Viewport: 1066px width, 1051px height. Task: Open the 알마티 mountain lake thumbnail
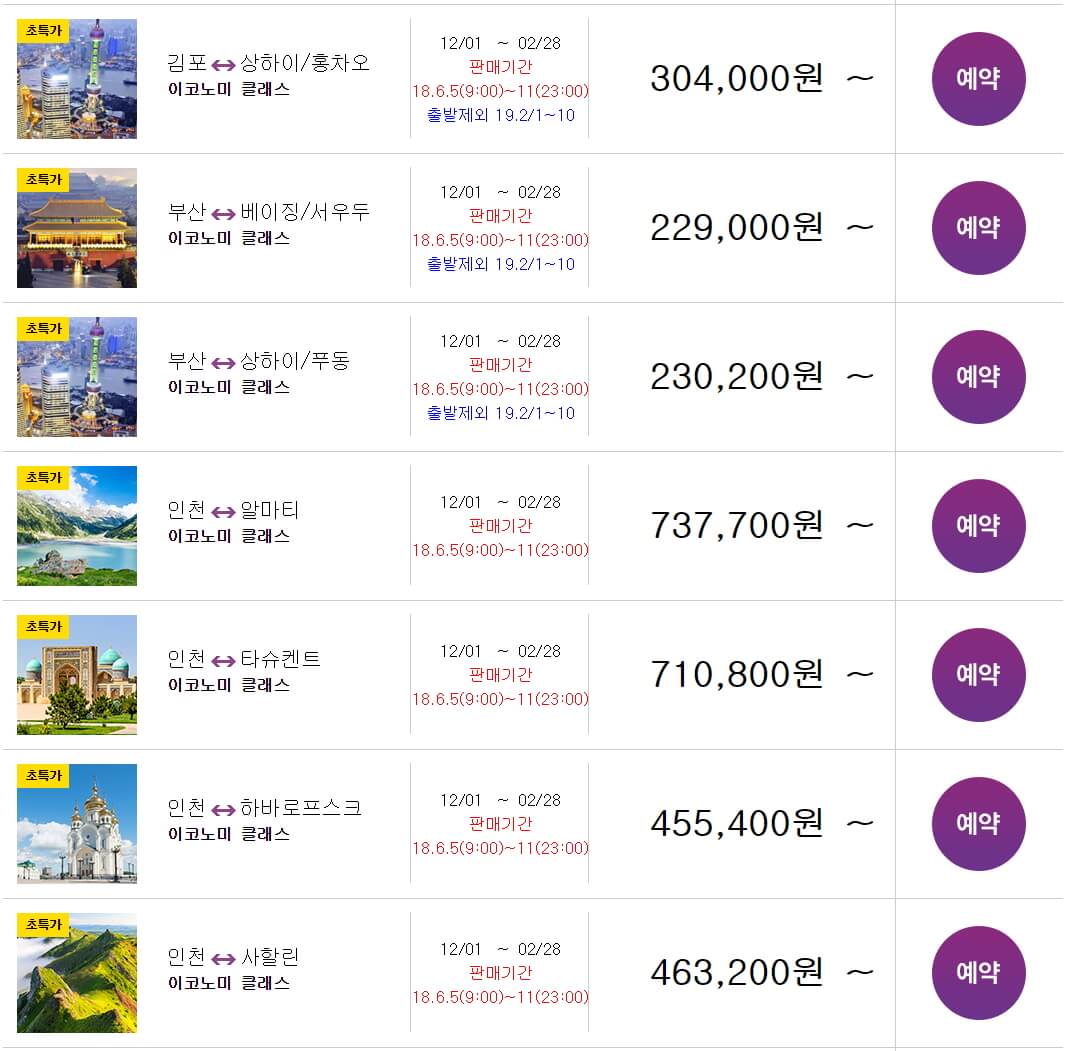pos(77,527)
